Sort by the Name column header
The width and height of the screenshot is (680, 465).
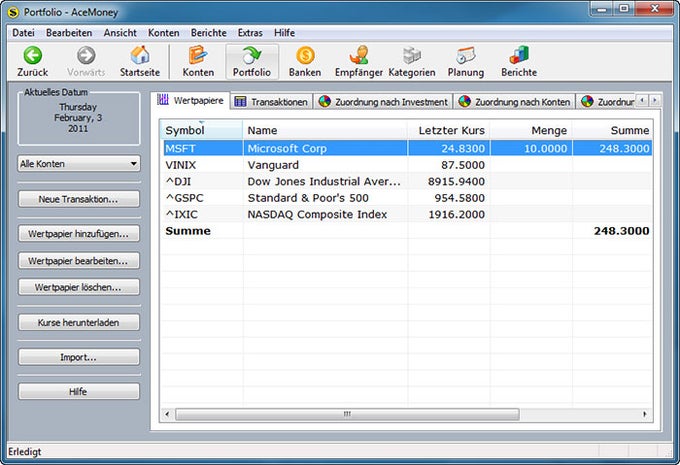pyautogui.click(x=325, y=130)
